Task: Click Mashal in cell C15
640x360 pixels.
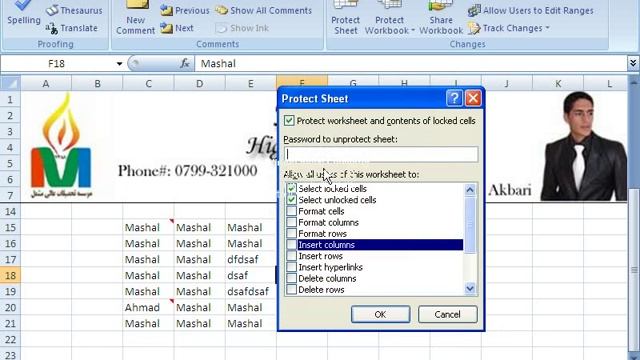Action: (x=148, y=227)
